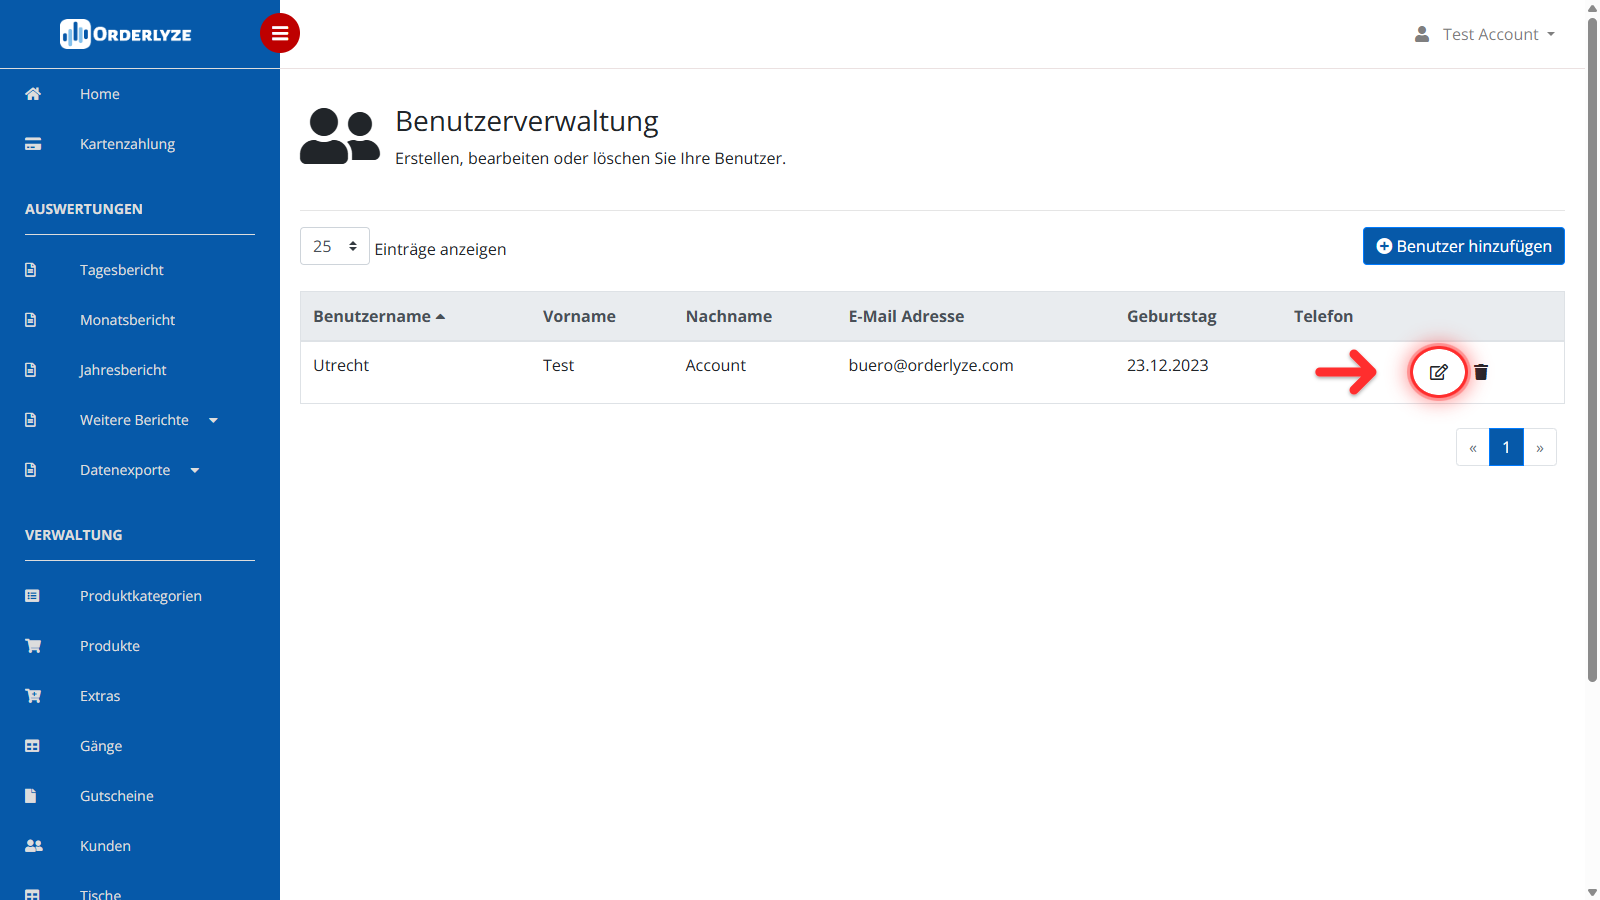Expand the Weitere Berichte submenu arrow

coord(213,420)
